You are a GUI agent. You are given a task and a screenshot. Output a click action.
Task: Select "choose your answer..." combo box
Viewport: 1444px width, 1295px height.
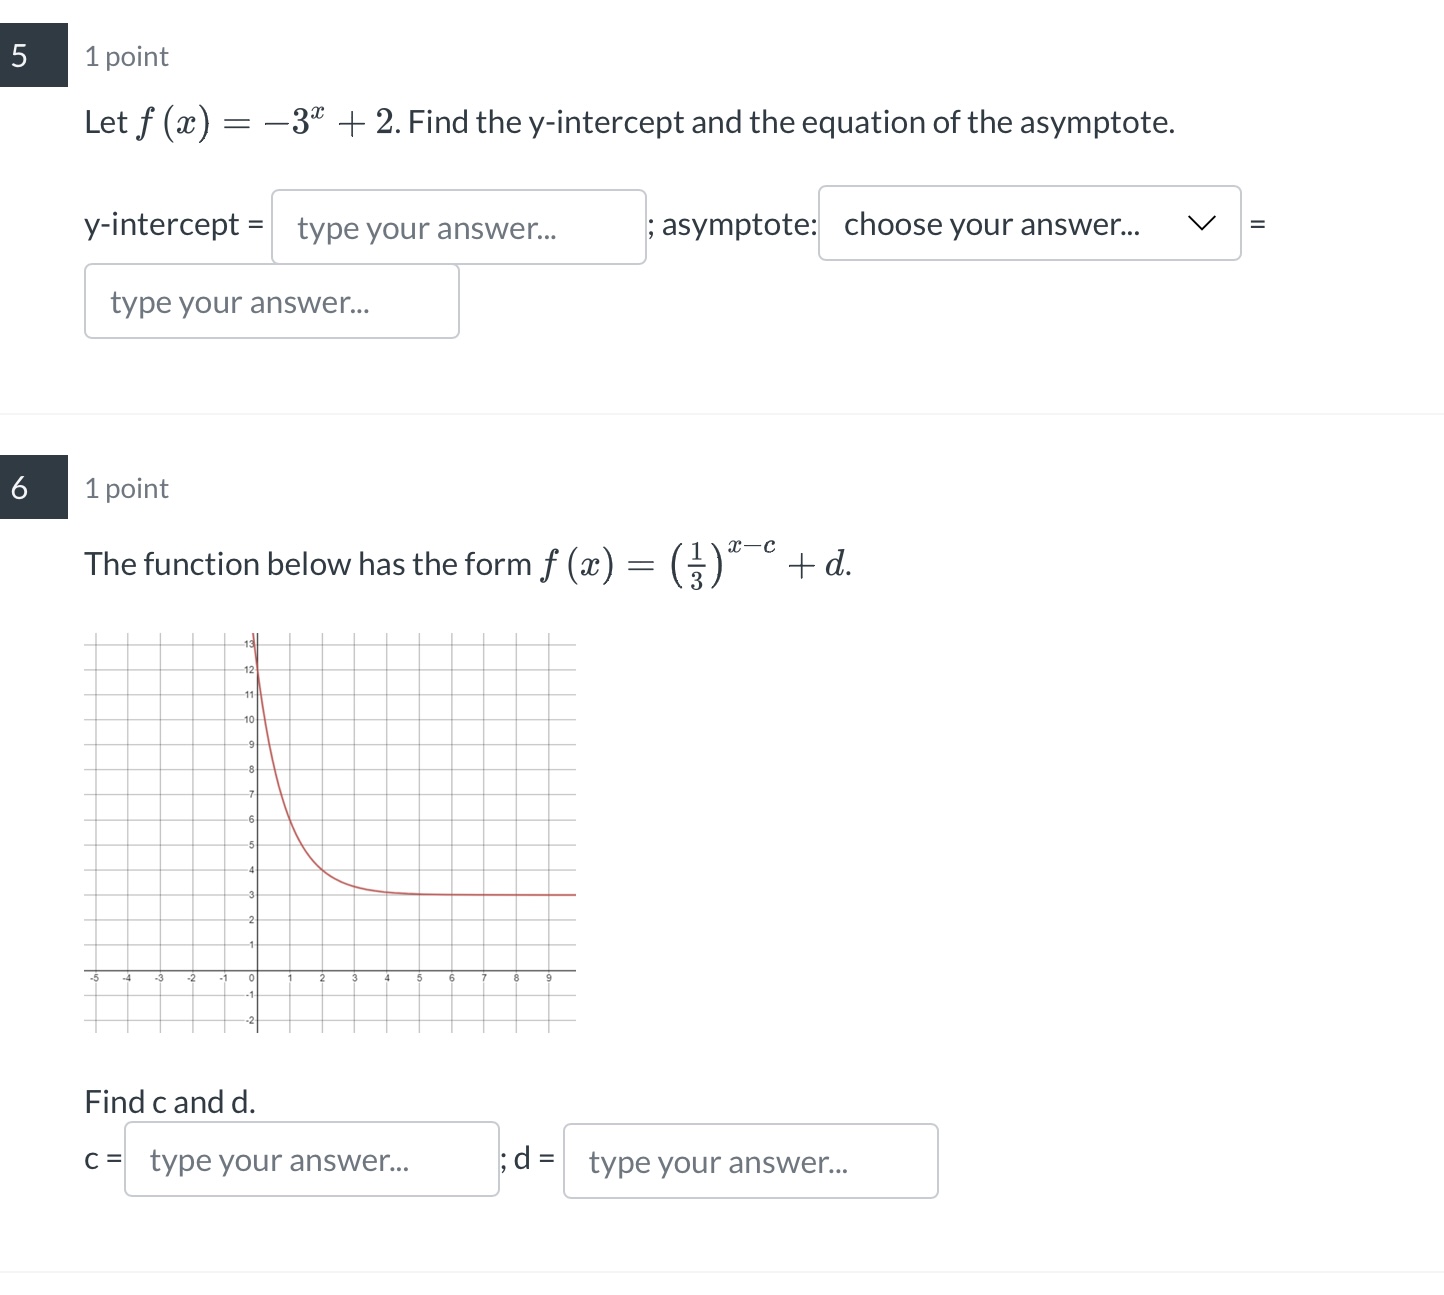(x=1028, y=224)
